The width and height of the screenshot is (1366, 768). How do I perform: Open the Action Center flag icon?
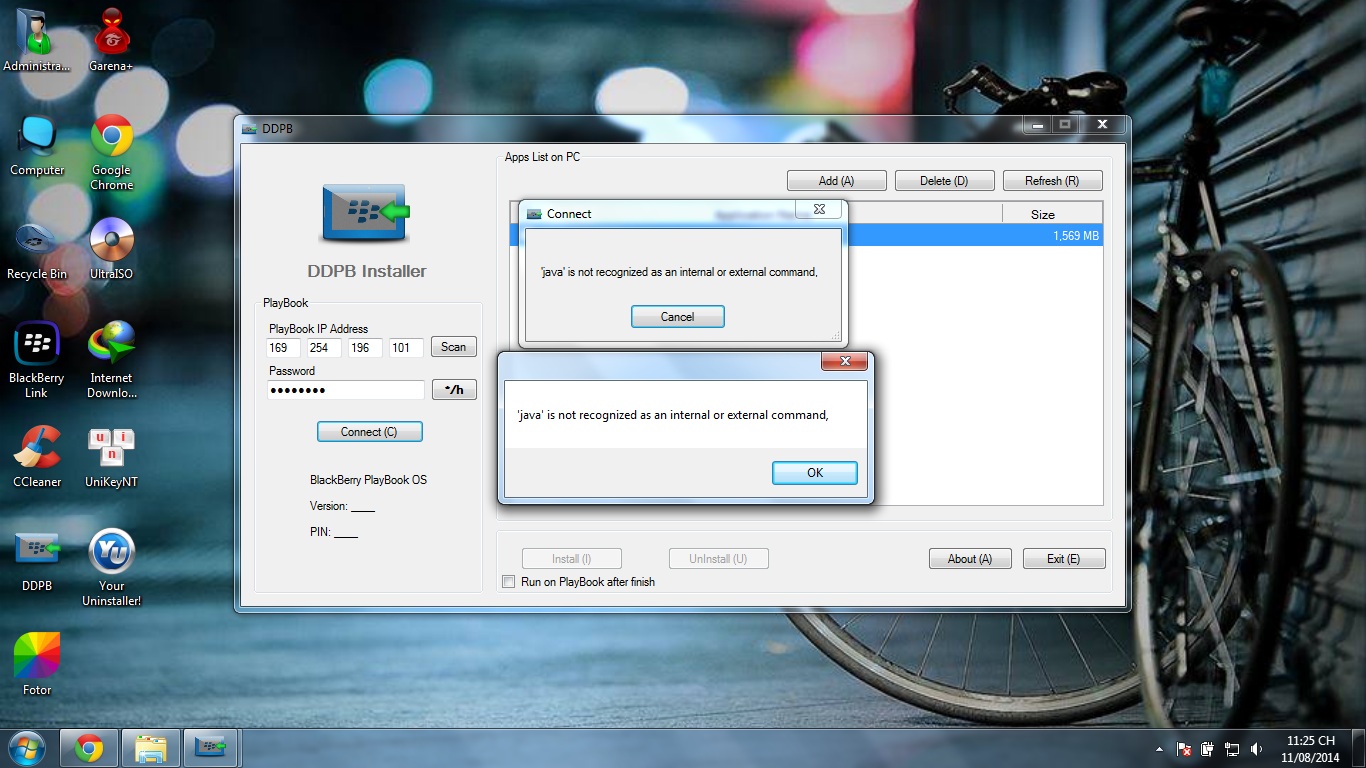1184,749
